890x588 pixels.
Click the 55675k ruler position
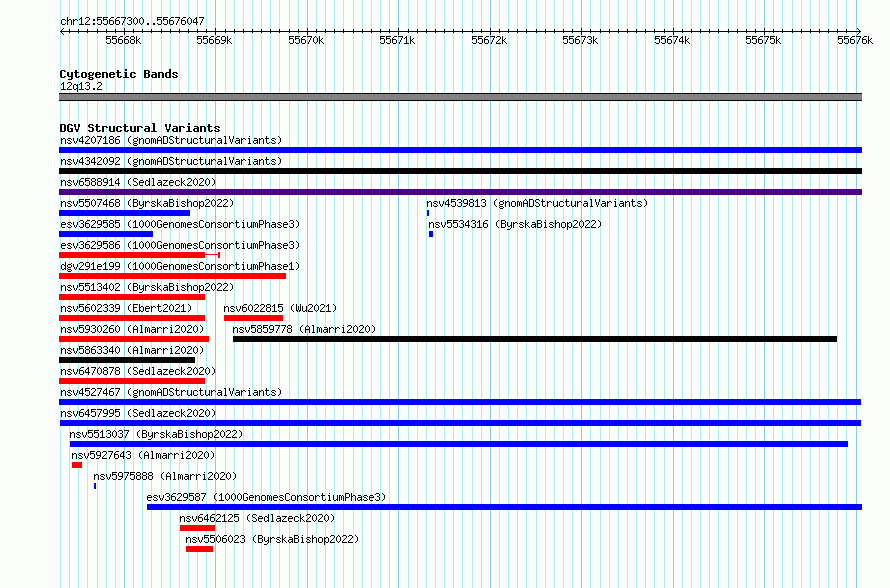pos(763,40)
